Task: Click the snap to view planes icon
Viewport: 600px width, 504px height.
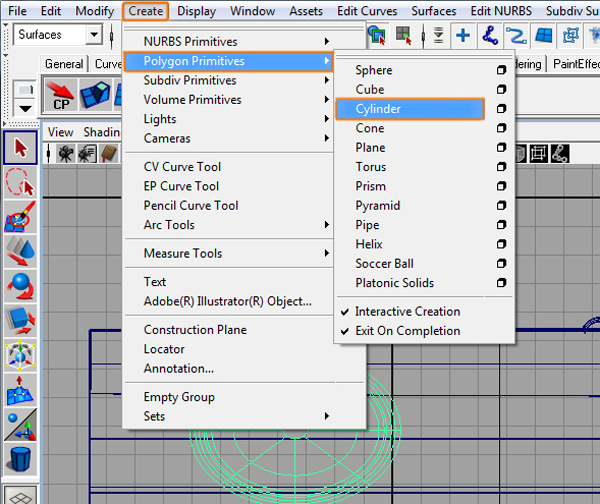Action: click(x=543, y=36)
